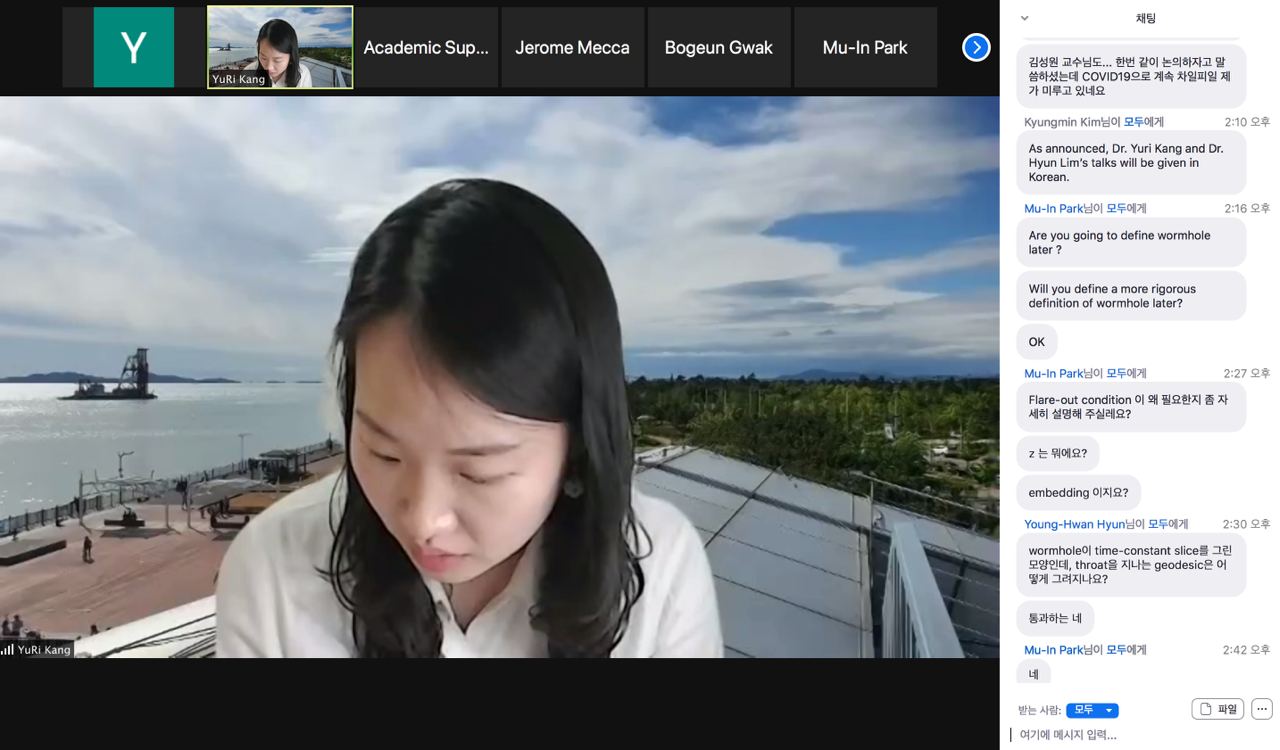
Task: Click the Young-Hwan Hyun sender name in chat
Action: tap(1073, 524)
